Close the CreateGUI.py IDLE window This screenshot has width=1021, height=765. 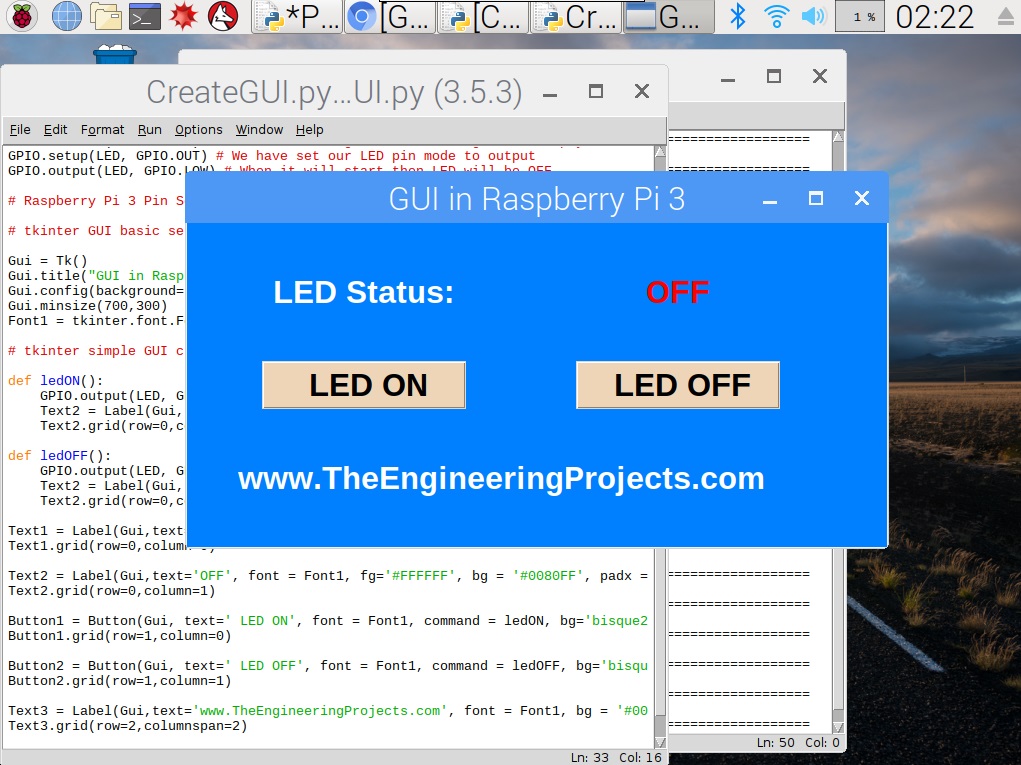(x=642, y=92)
